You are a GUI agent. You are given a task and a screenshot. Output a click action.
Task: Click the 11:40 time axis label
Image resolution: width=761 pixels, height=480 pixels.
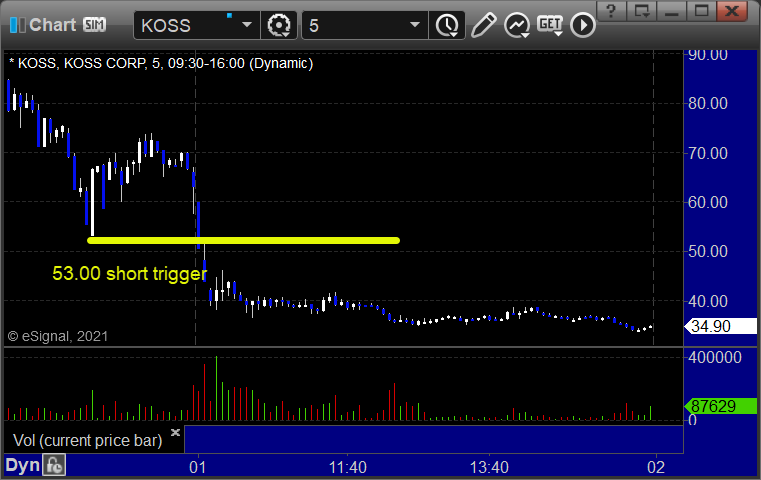pyautogui.click(x=347, y=467)
